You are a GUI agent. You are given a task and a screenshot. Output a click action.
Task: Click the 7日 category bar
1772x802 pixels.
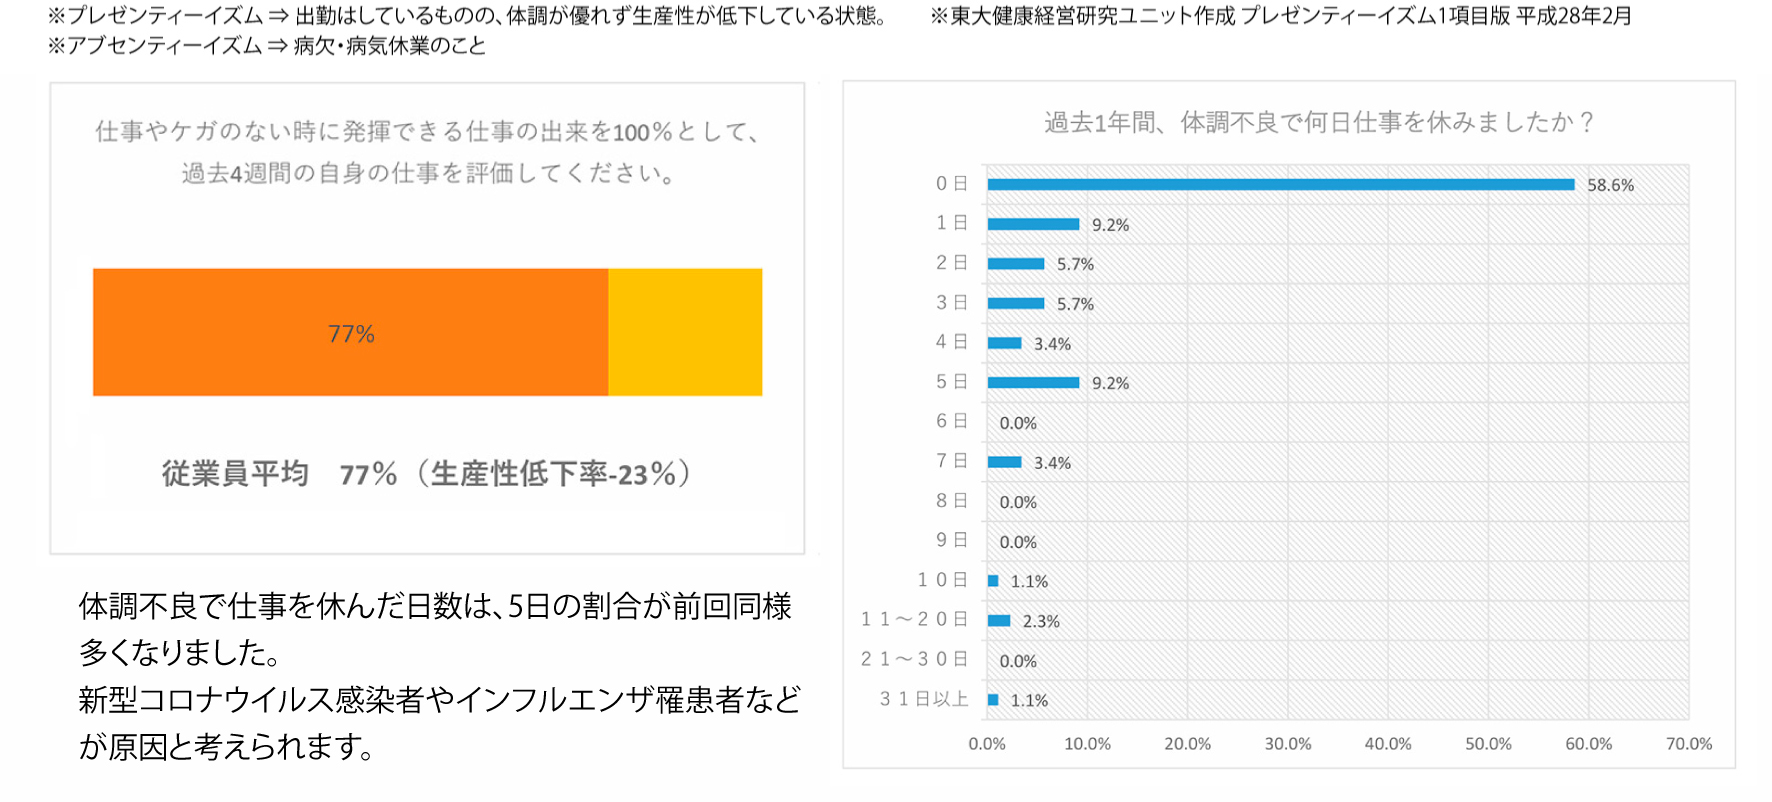tap(1004, 462)
